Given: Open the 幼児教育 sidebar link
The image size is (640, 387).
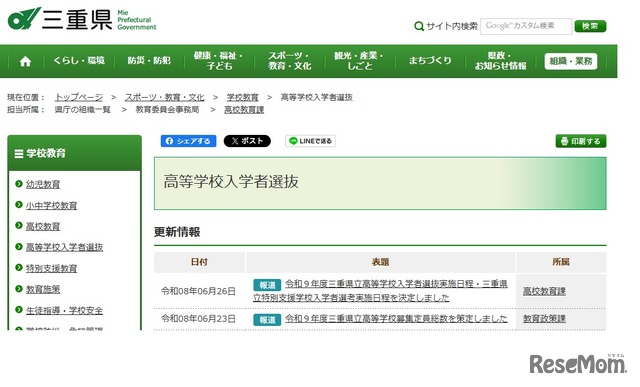Looking at the screenshot, I should click(43, 185).
